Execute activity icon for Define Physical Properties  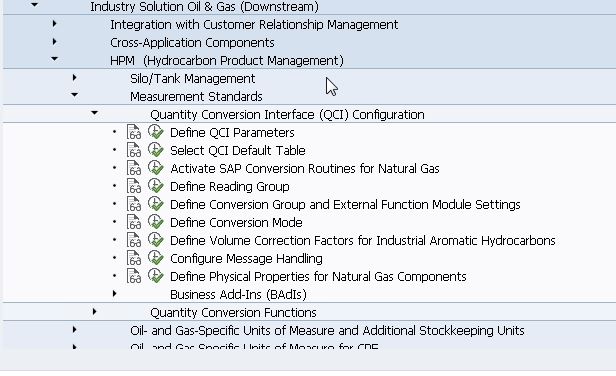pyautogui.click(x=156, y=276)
